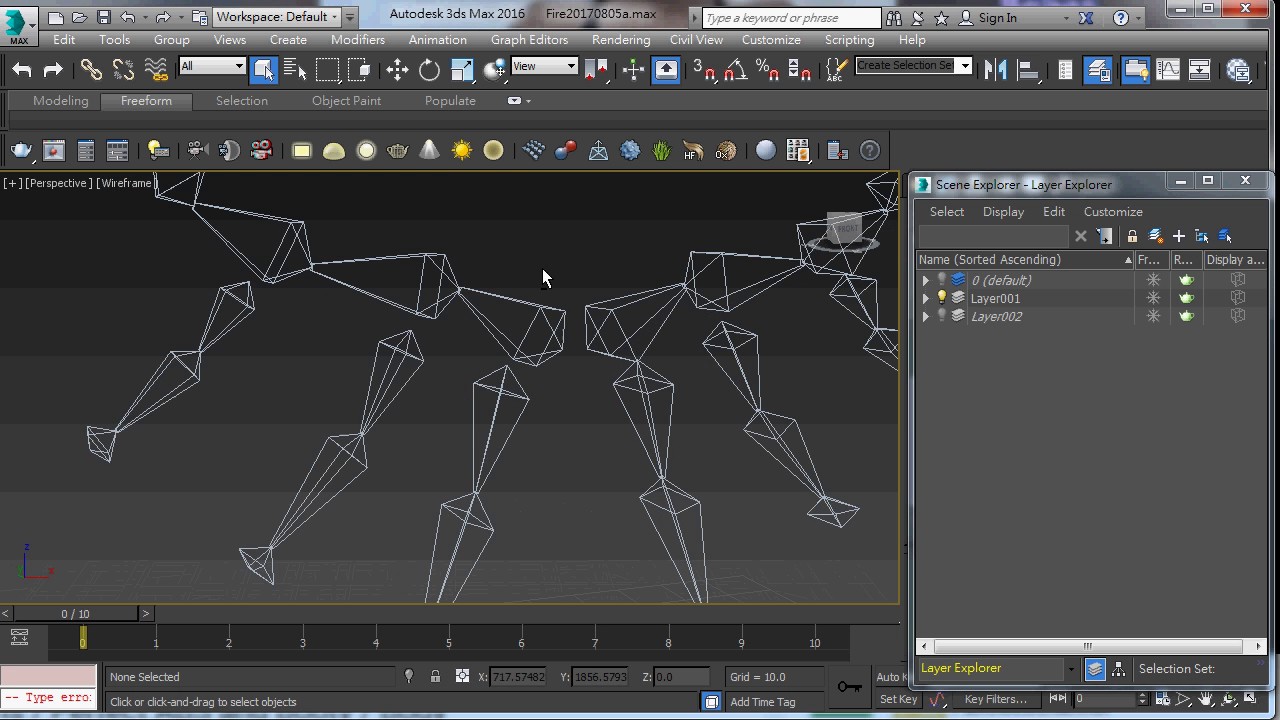This screenshot has width=1280, height=720.
Task: Lock cell editing icon in Scene Explorer
Action: click(1132, 236)
